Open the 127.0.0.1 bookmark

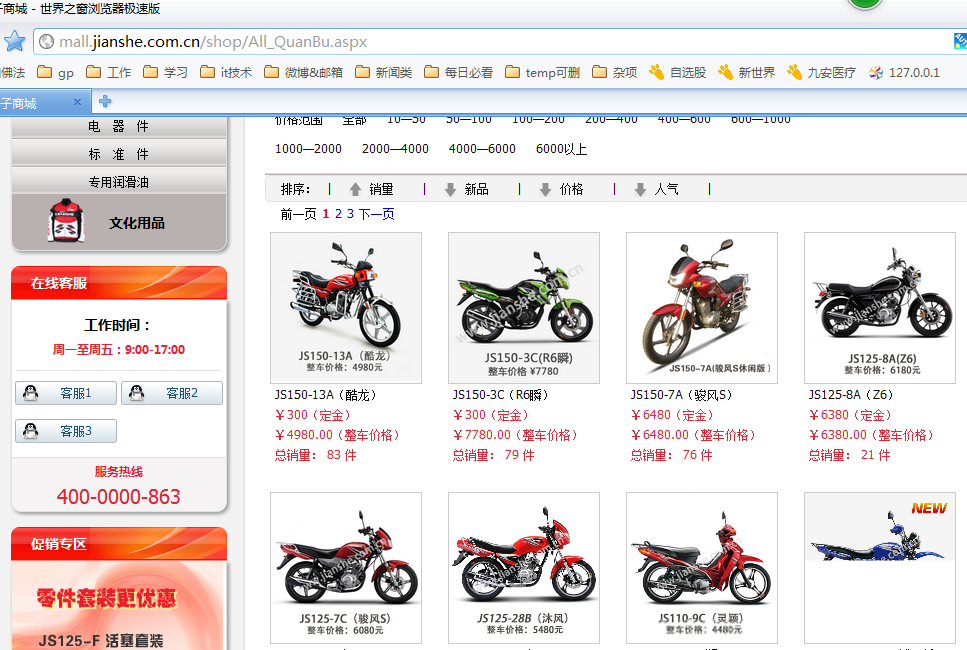click(904, 73)
